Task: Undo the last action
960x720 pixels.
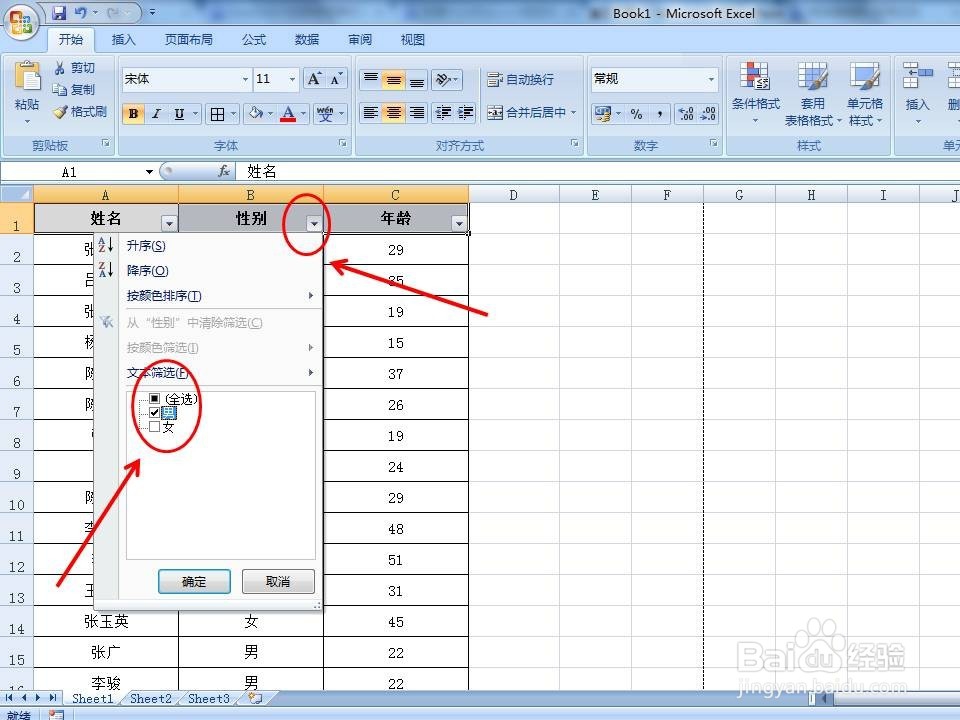Action: [81, 12]
